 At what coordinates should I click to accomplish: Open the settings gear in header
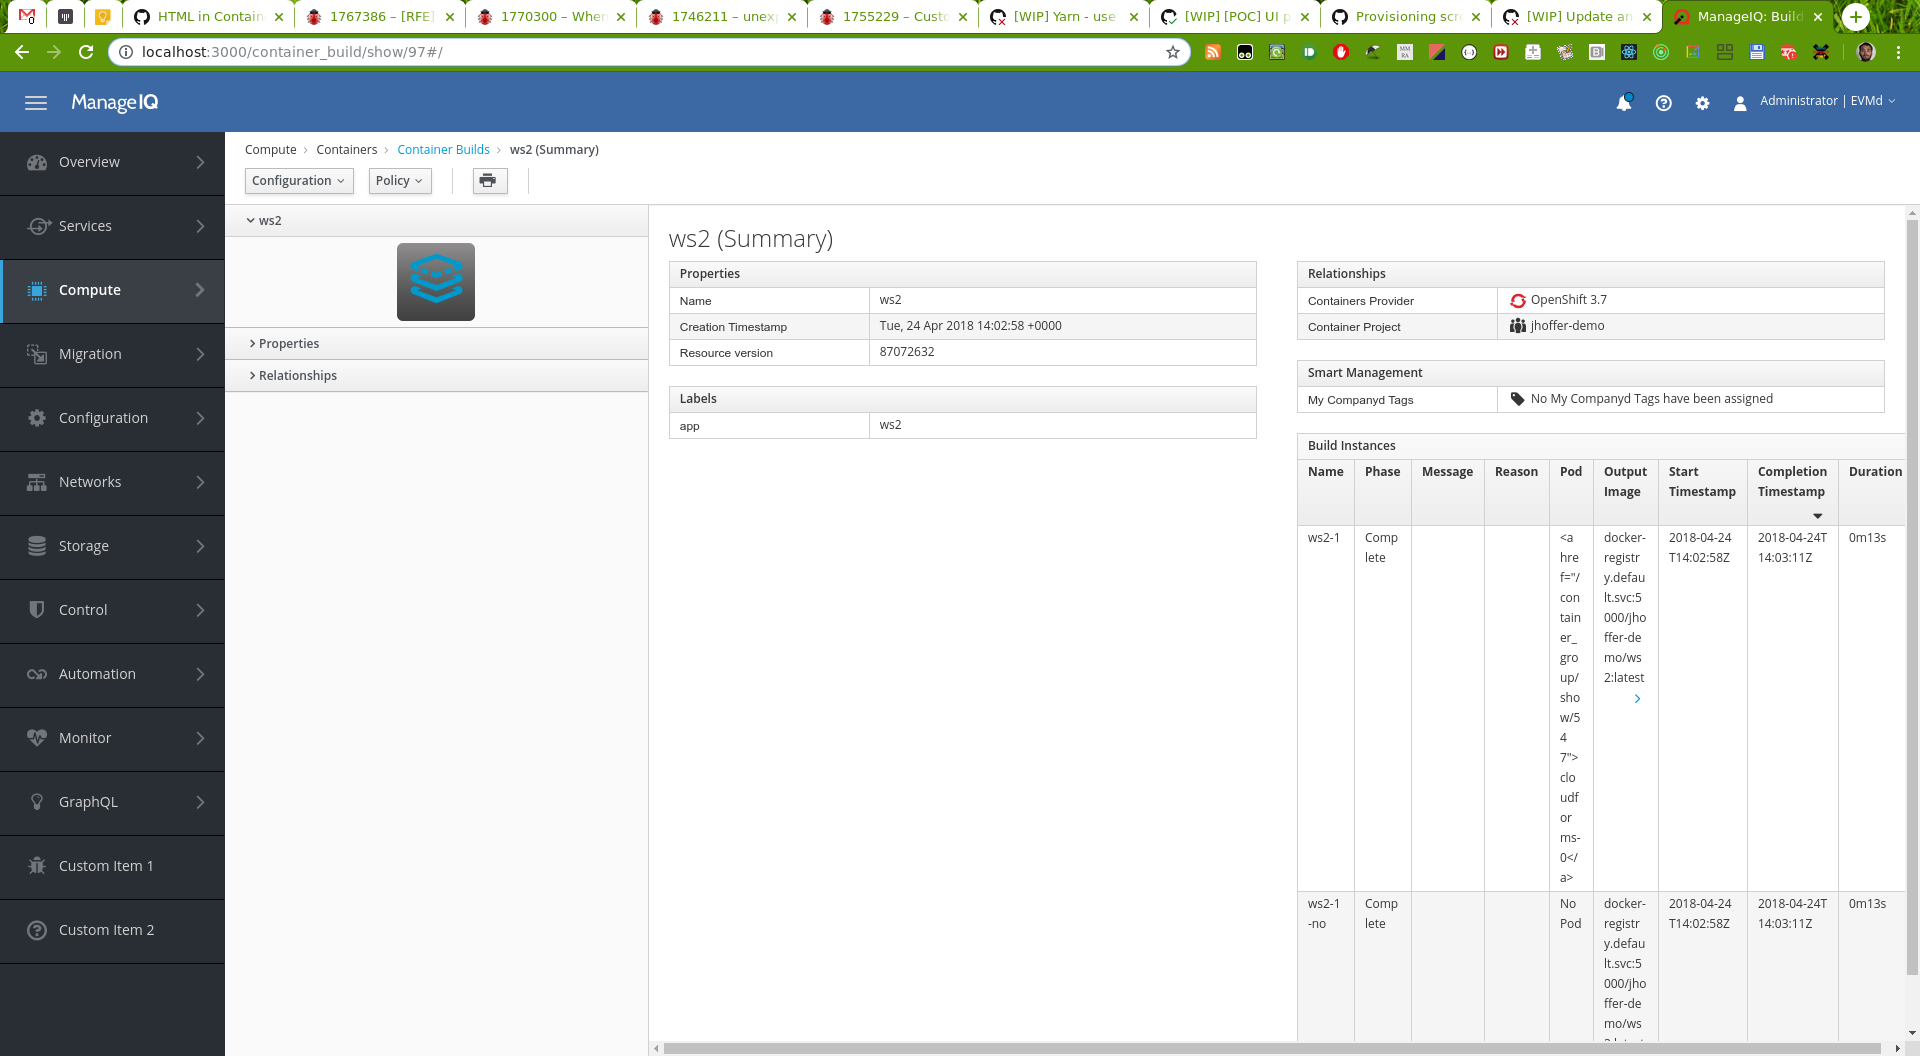click(1702, 103)
